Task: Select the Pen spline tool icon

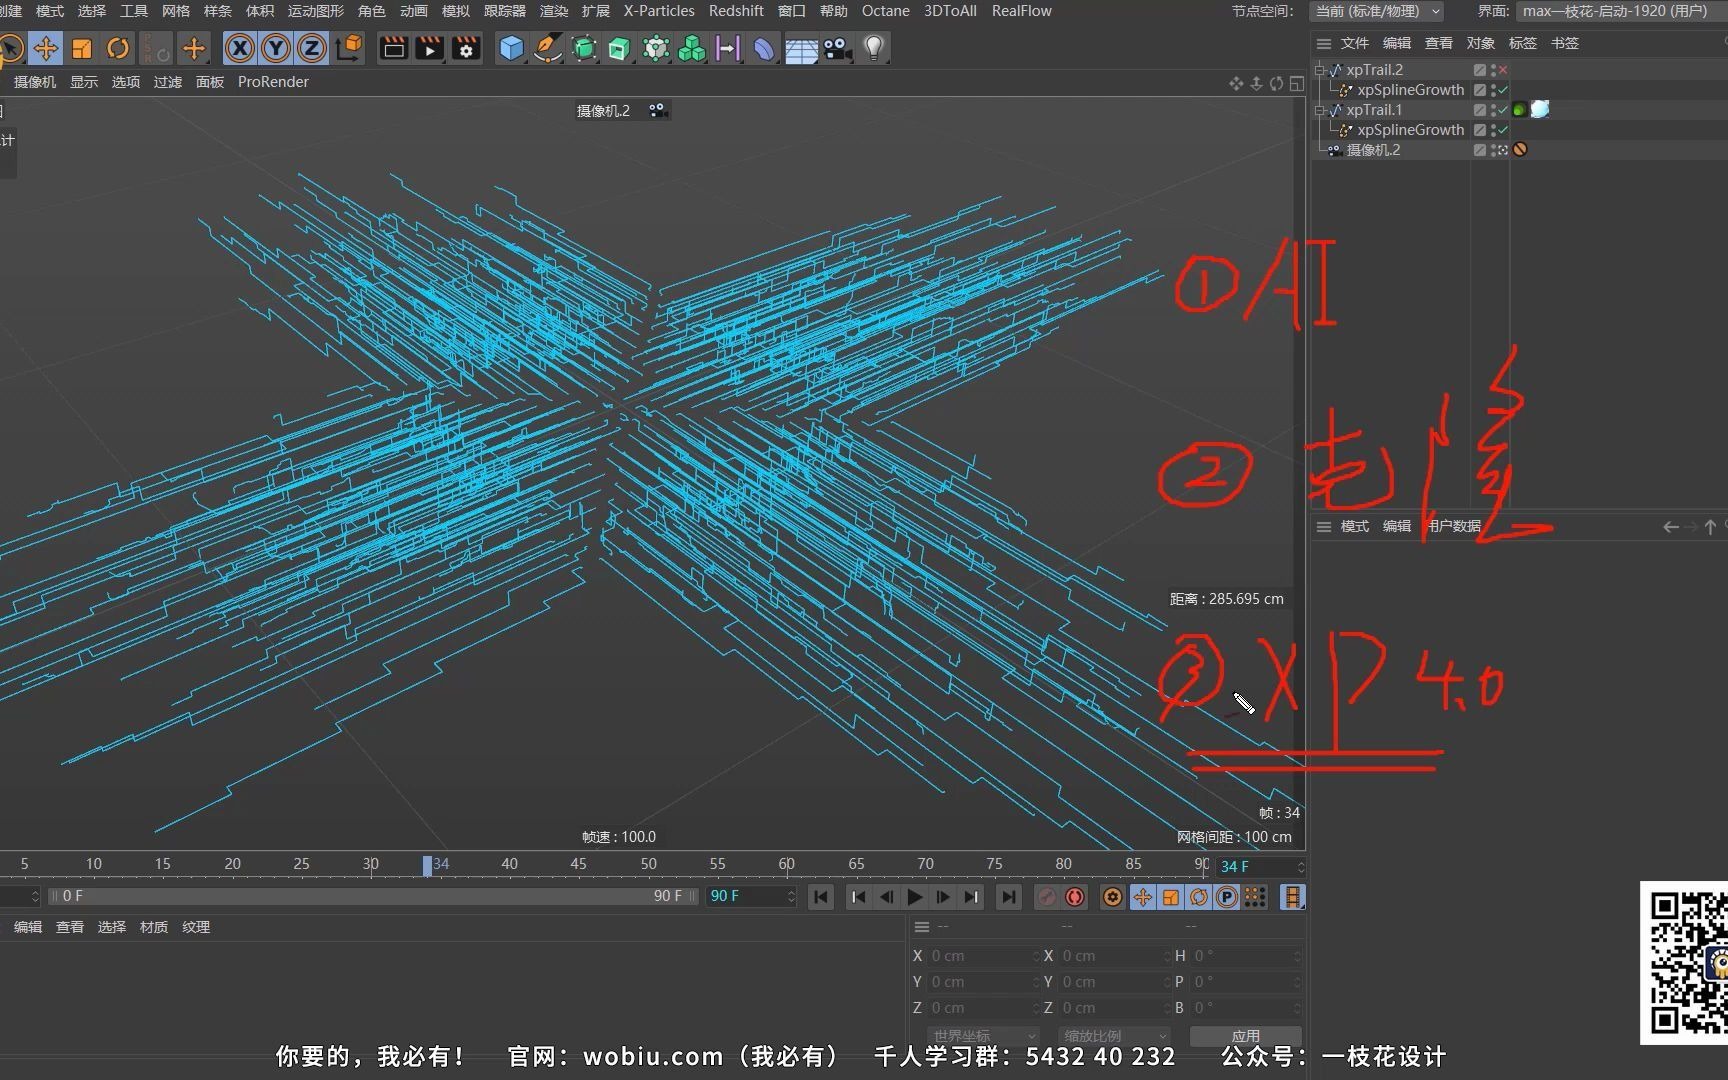Action: pos(548,48)
